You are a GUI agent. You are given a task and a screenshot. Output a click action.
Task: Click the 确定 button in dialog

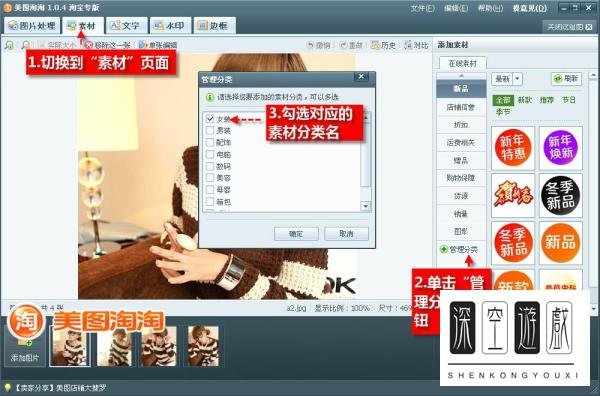point(296,234)
